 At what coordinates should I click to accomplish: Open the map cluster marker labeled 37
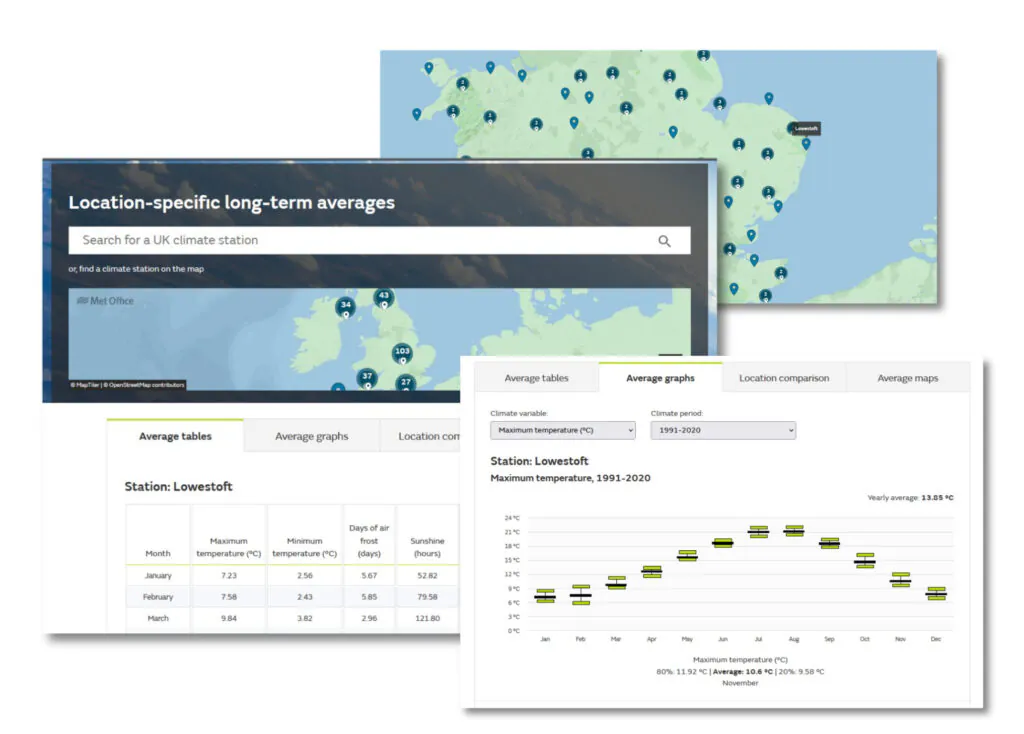pos(367,377)
